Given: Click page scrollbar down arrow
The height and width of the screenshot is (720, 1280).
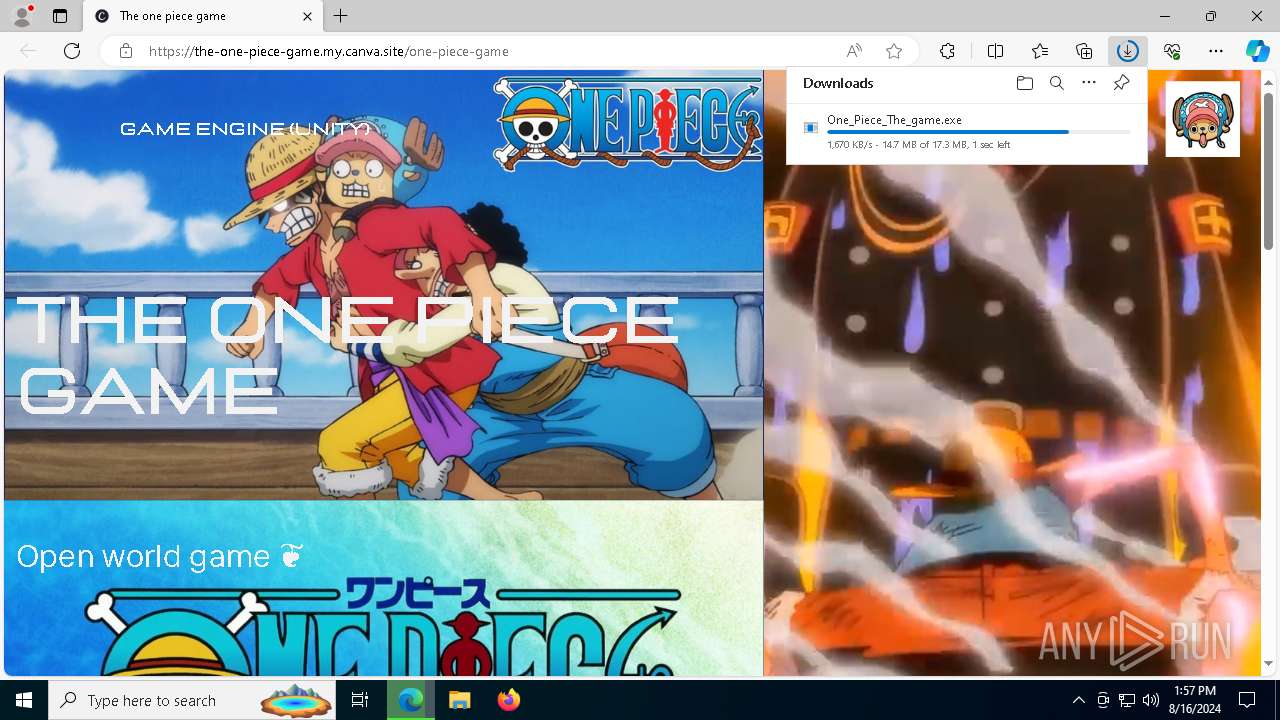Looking at the screenshot, I should click(1268, 664).
